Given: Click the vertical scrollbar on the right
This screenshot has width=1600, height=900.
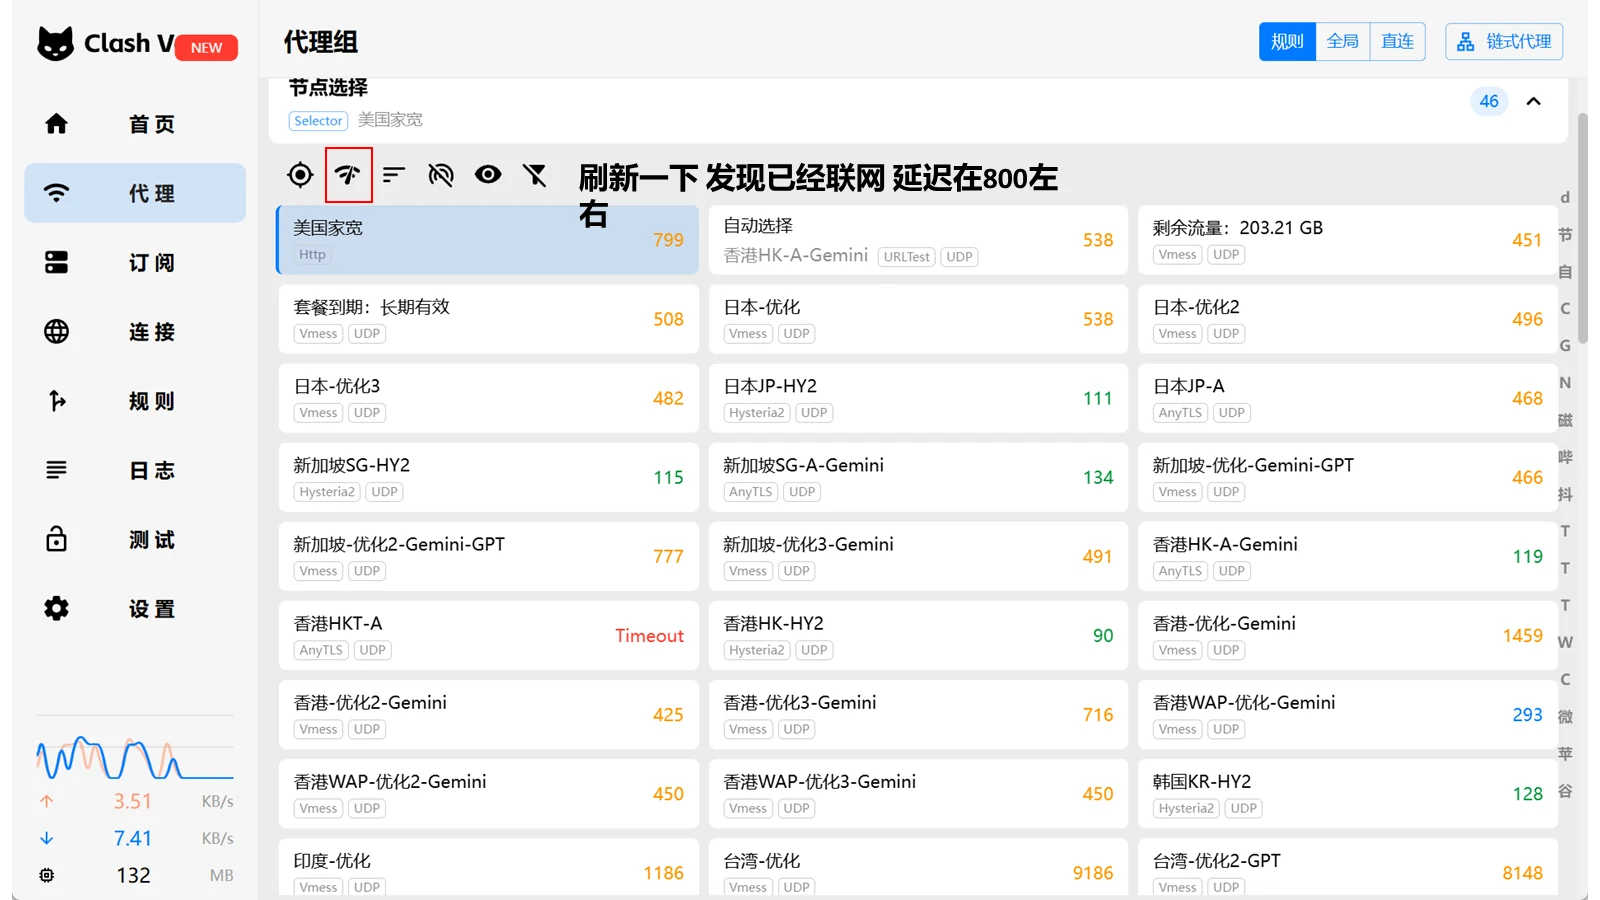Looking at the screenshot, I should tap(1582, 228).
